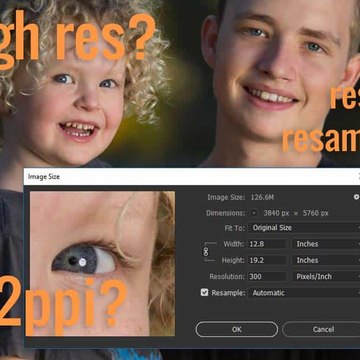The image size is (360, 360).
Task: Click the eye preview thumbnail in dialog
Action: tap(102, 265)
